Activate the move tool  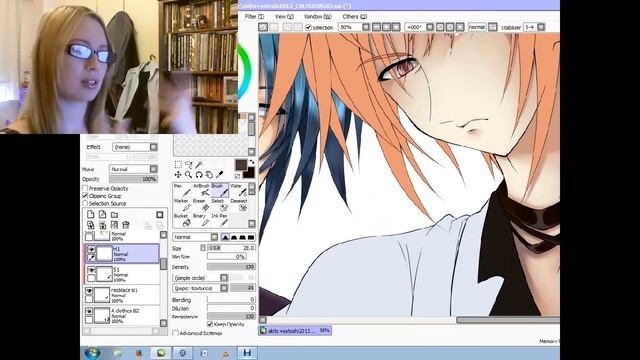(x=178, y=175)
